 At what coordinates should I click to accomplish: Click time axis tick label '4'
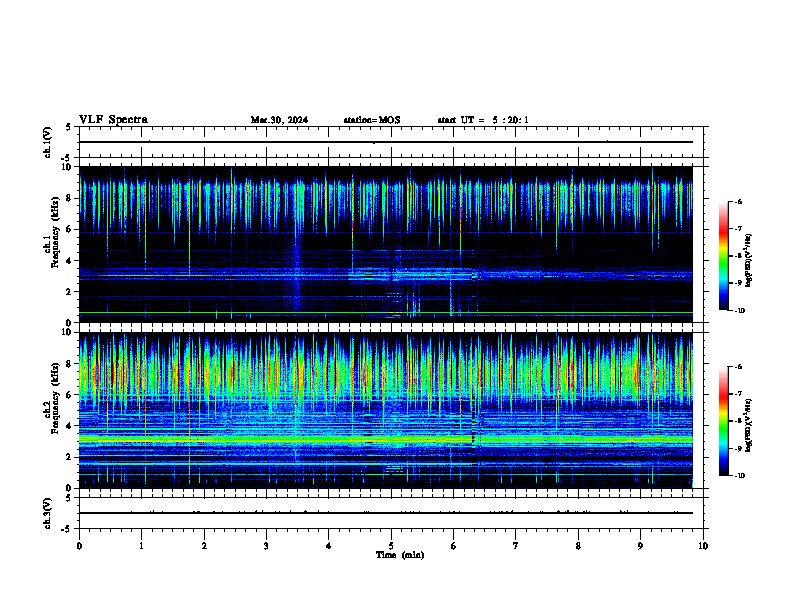coord(329,546)
